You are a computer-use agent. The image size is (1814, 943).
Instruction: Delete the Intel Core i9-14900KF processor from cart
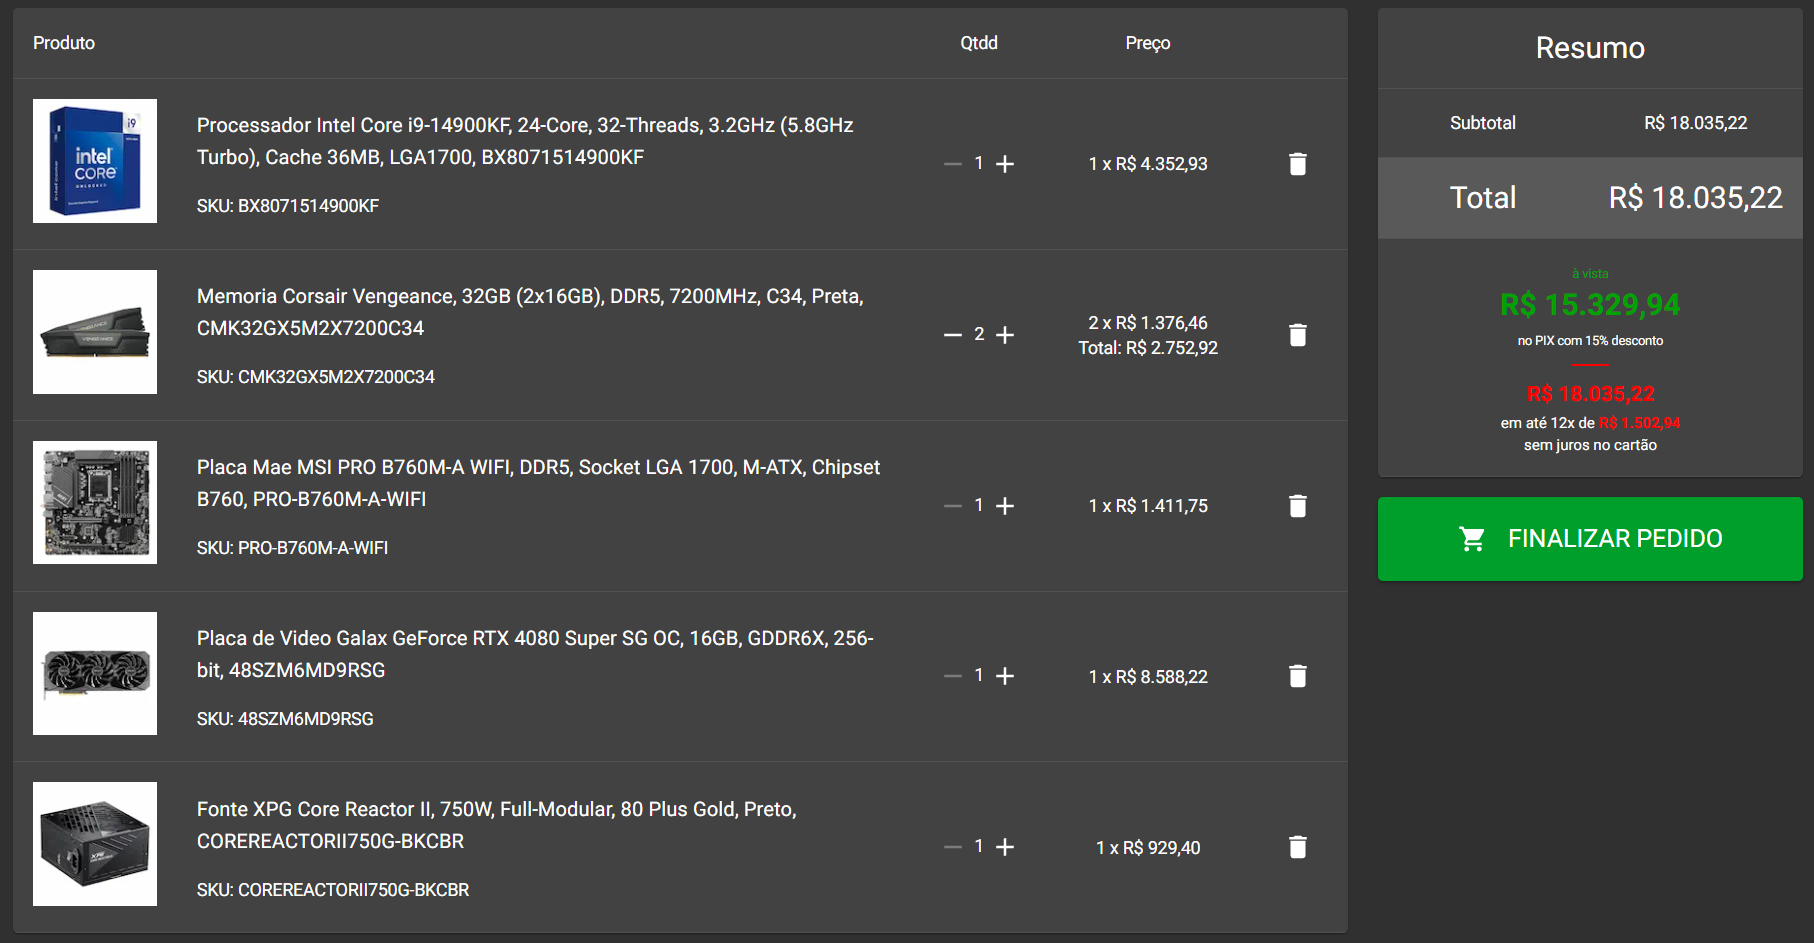coord(1297,164)
